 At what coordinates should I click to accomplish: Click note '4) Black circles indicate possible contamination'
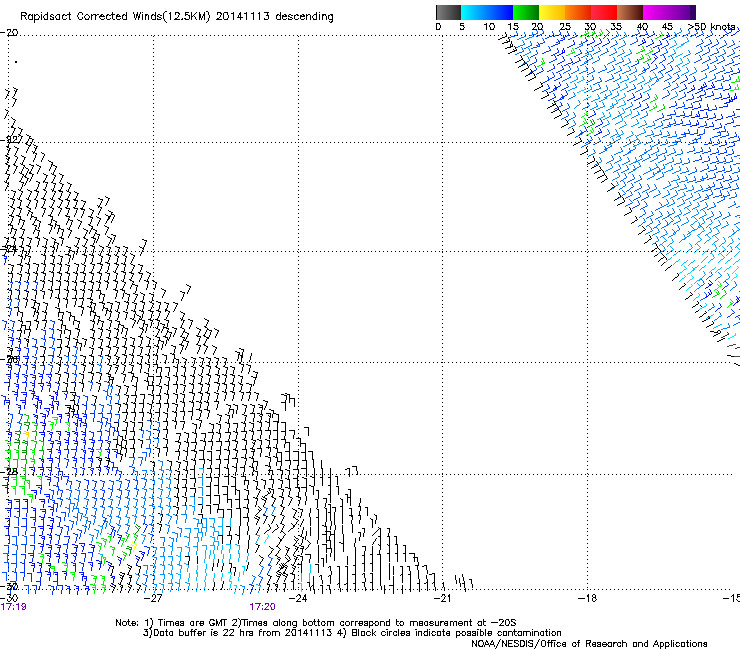click(449, 633)
